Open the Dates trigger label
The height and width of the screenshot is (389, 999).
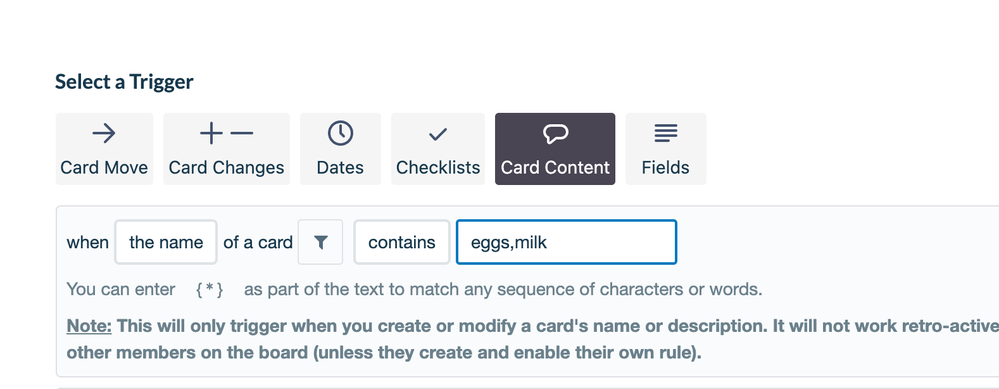pyautogui.click(x=340, y=167)
